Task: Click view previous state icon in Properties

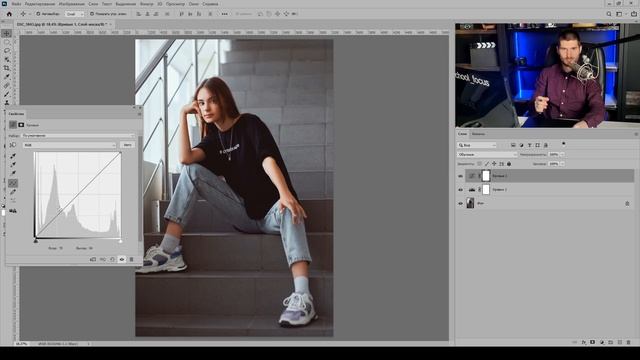Action: point(103,260)
